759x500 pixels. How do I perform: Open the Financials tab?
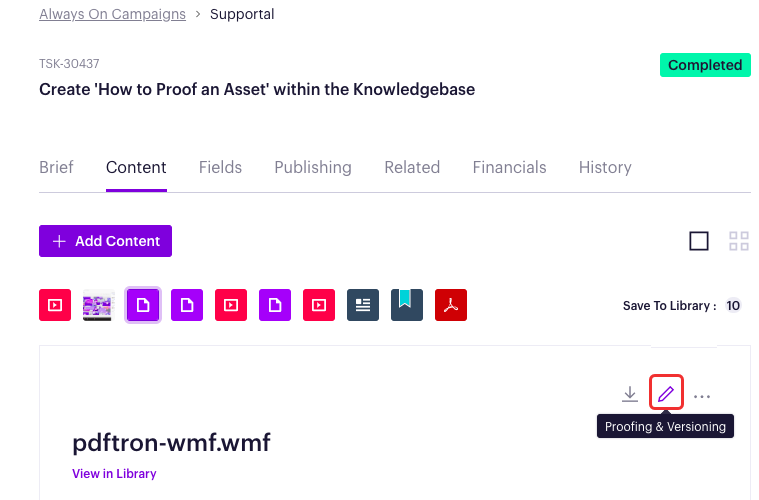click(509, 167)
